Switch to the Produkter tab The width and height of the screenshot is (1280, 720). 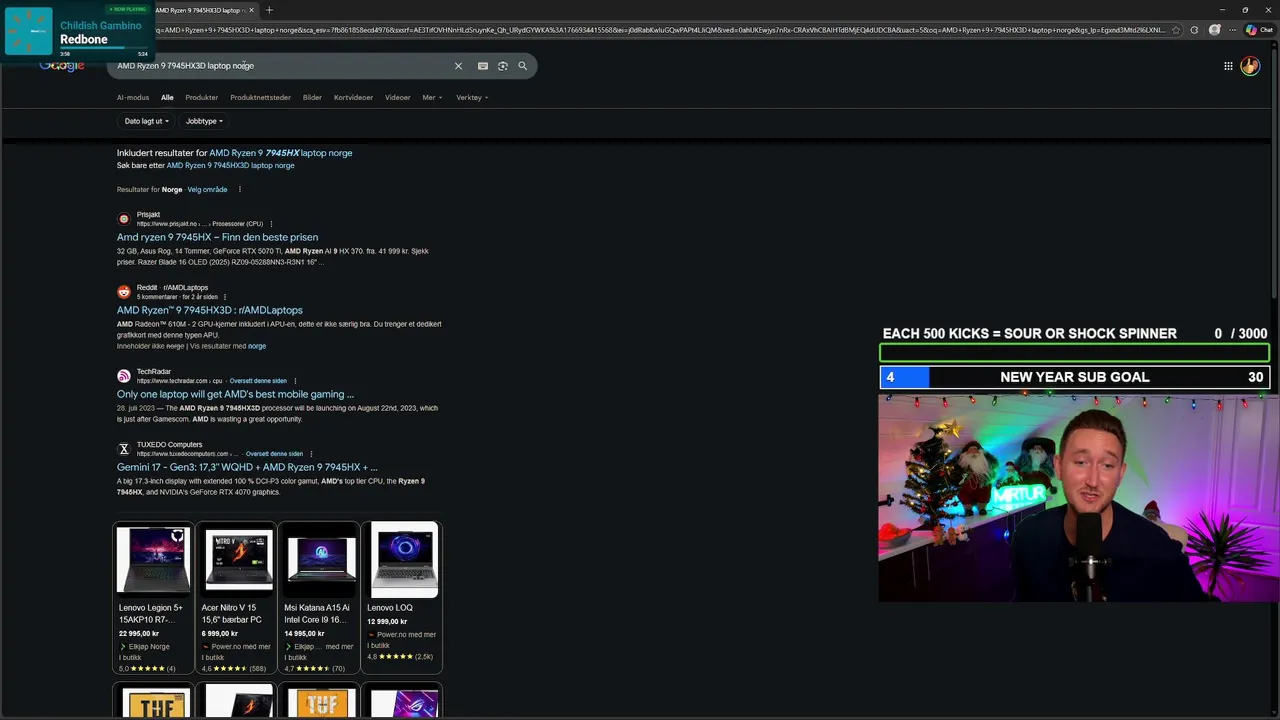point(201,98)
